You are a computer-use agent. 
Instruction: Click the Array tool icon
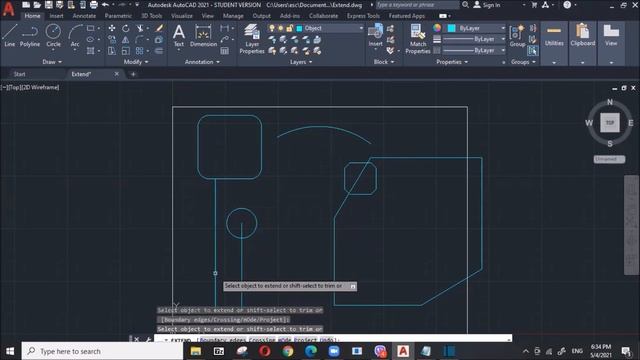click(x=140, y=51)
